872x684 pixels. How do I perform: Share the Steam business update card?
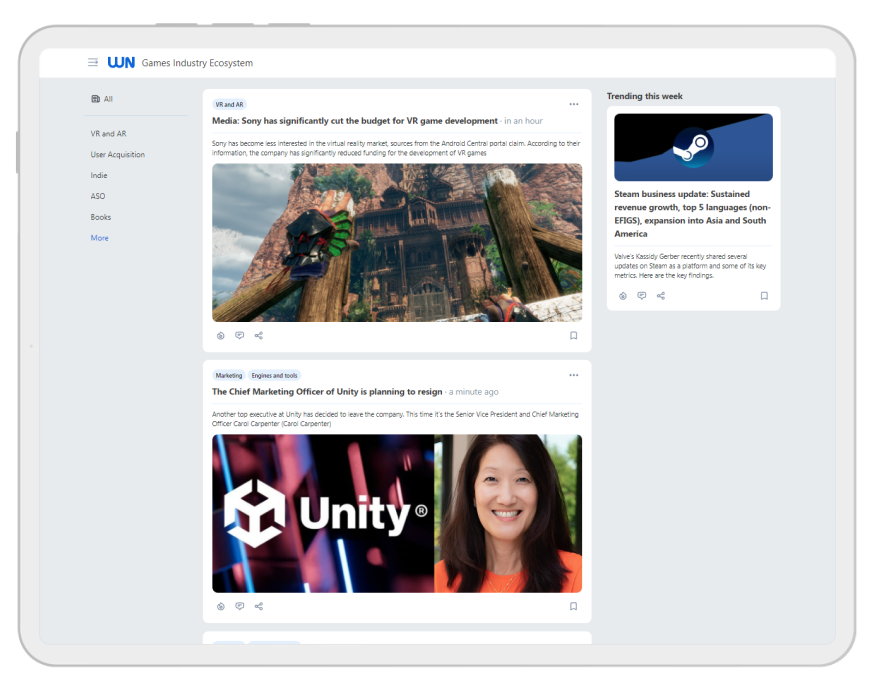coord(661,296)
